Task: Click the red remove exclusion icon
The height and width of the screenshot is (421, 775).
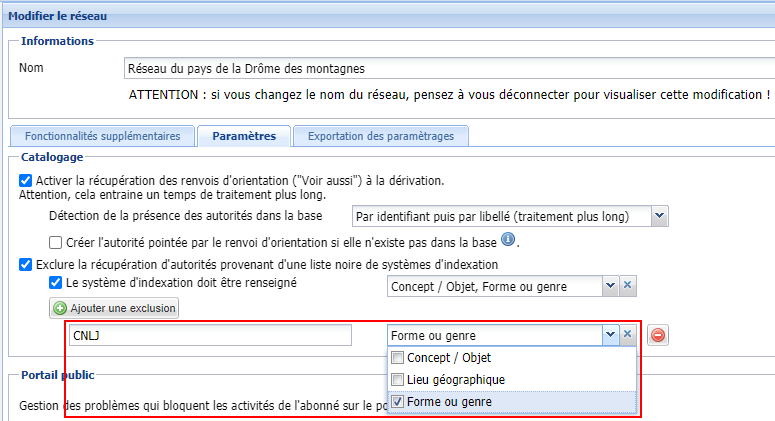Action: pos(658,335)
